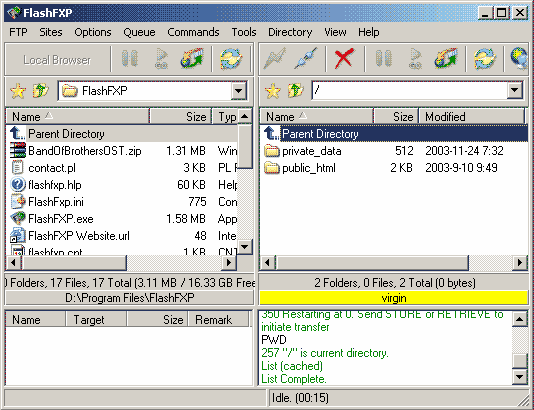Image resolution: width=534 pixels, height=410 pixels.
Task: Click the globe transfer icon in left toolbar
Action: pyautogui.click(x=192, y=59)
